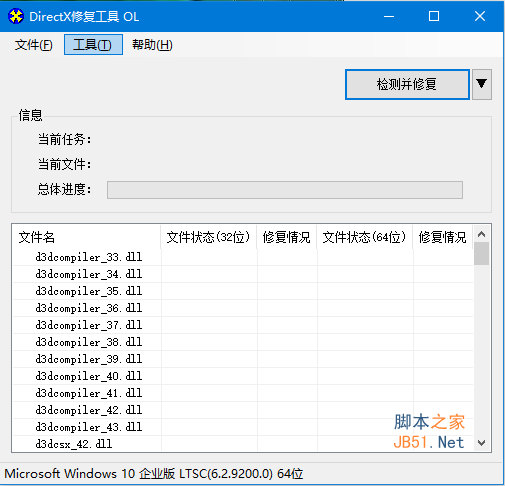This screenshot has width=505, height=486.
Task: Select row d3dcompiler_40.dll
Action: click(243, 376)
